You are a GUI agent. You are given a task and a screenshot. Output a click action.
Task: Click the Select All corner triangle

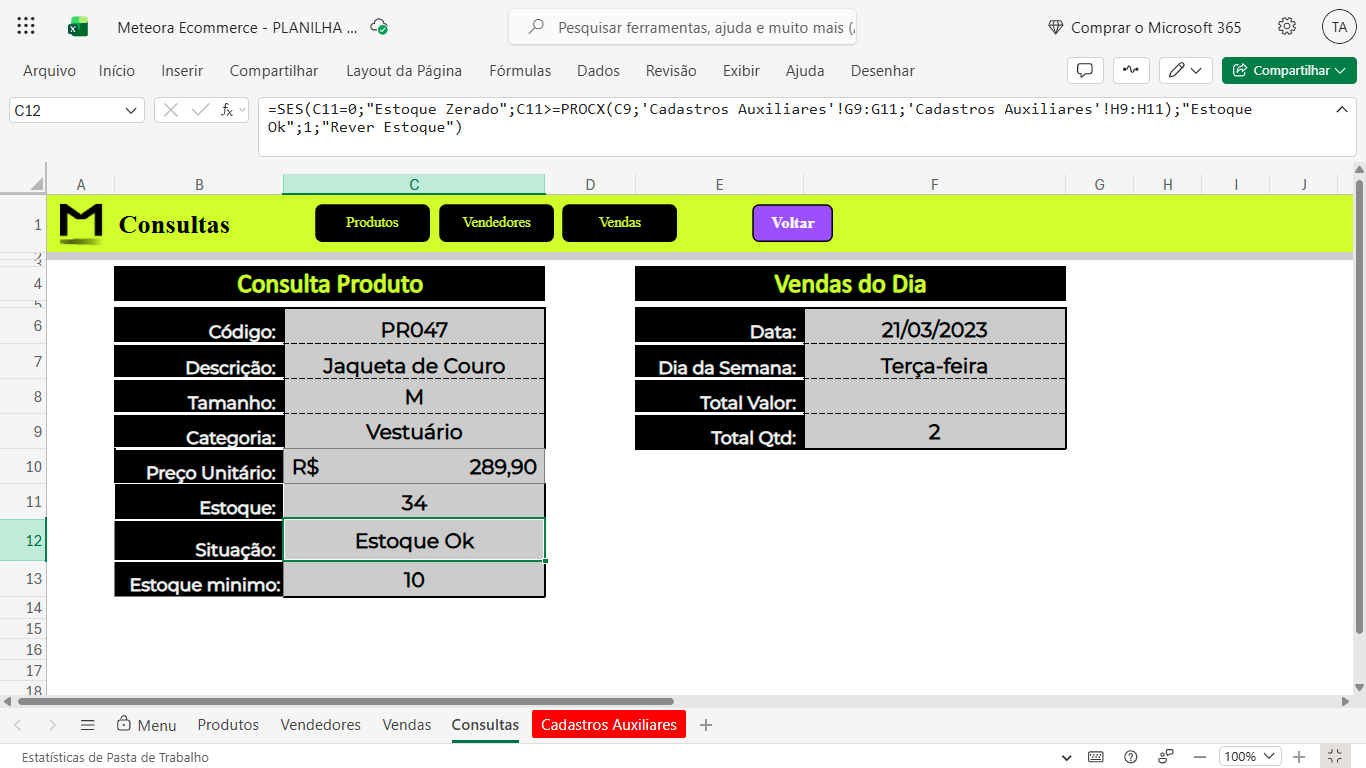pos(36,184)
